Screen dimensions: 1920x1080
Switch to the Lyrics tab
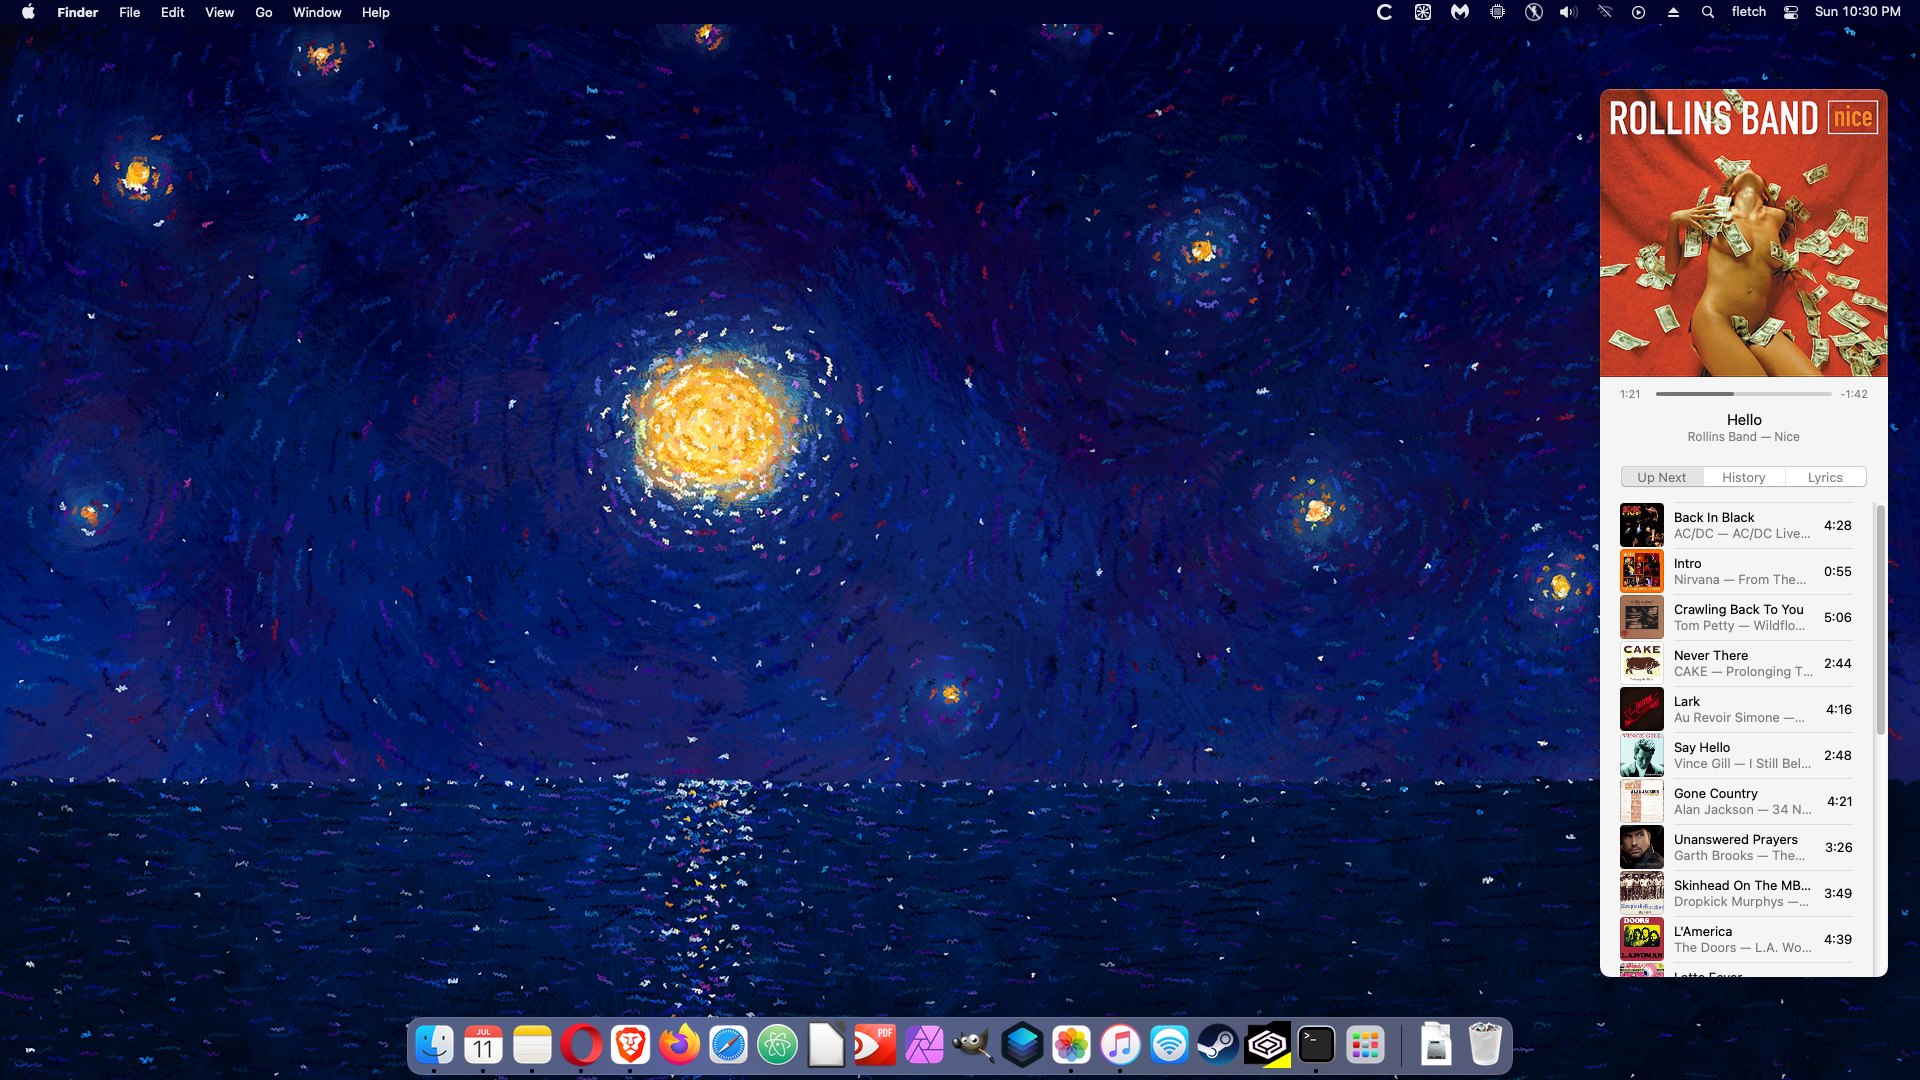pos(1825,477)
